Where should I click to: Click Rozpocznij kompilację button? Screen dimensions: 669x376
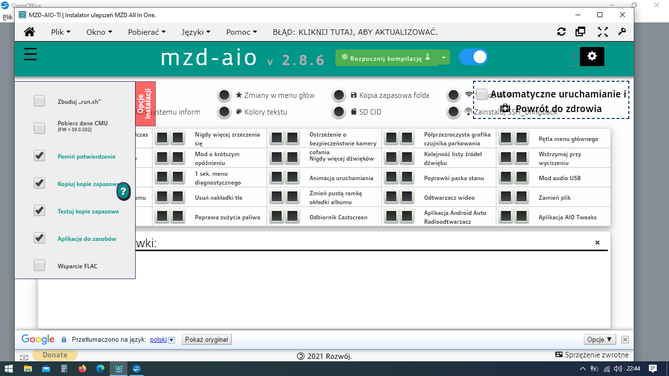tap(387, 58)
